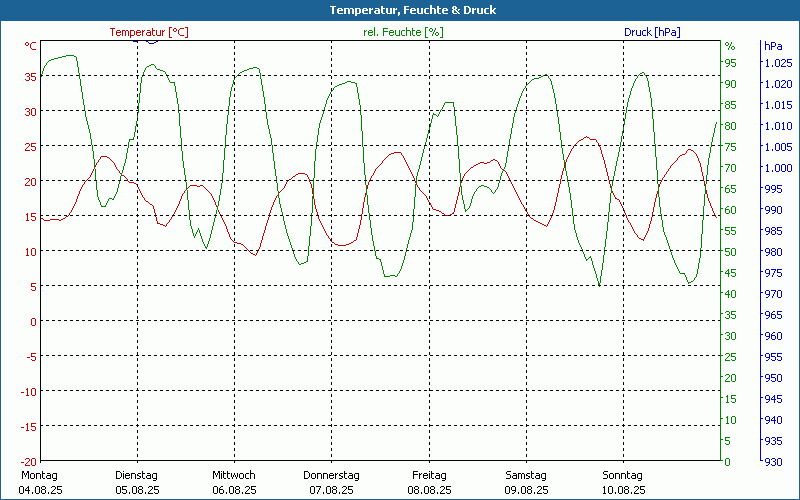Image resolution: width=800 pixels, height=500 pixels.
Task: Pick the Donnerstag 07.08.25 date label
Action: pos(331,482)
